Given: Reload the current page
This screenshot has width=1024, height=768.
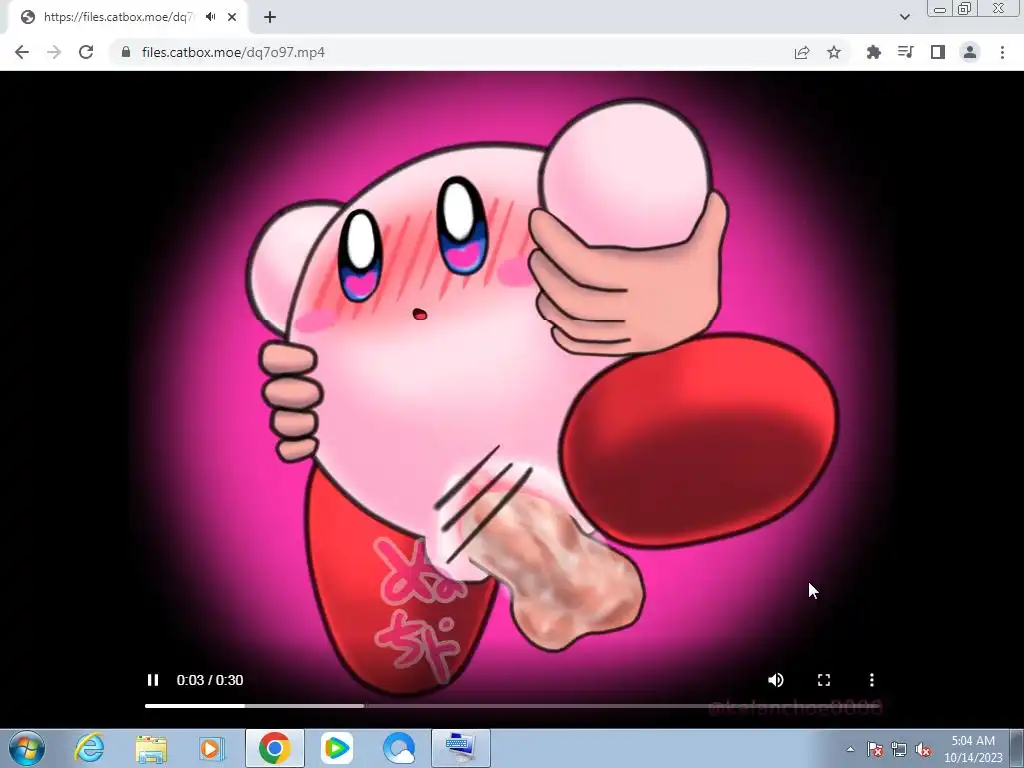Looking at the screenshot, I should (86, 52).
